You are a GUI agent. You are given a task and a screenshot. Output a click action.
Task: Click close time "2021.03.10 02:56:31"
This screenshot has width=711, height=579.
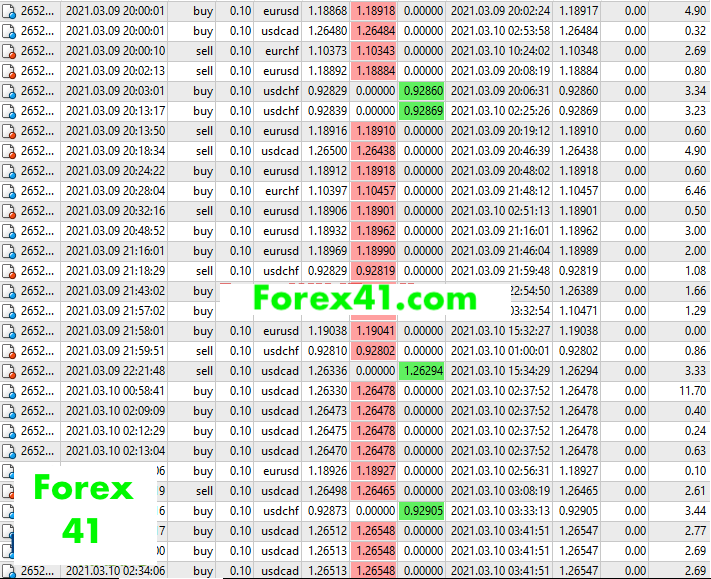click(x=500, y=471)
